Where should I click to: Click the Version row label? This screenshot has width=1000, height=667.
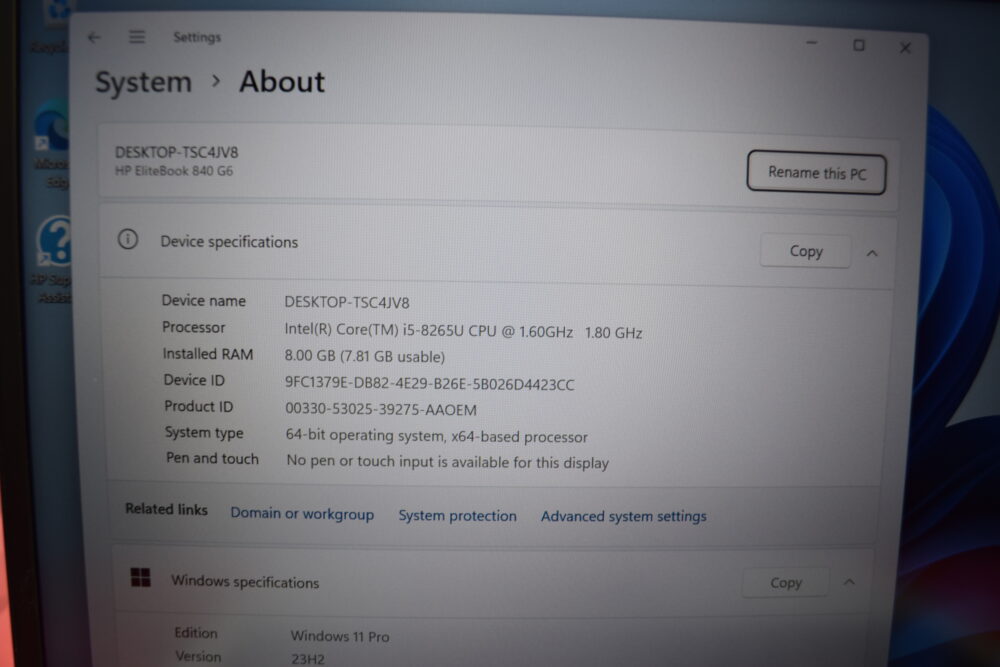(x=198, y=656)
